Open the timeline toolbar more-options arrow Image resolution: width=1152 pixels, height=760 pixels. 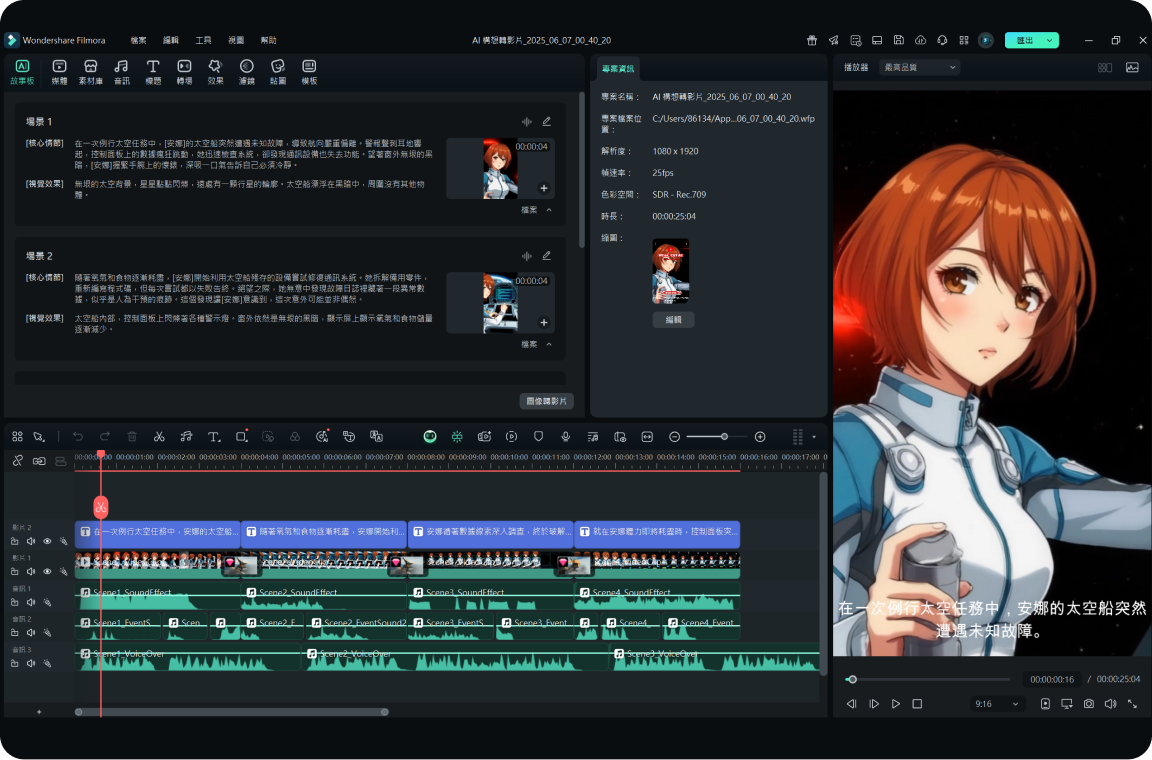tap(814, 437)
